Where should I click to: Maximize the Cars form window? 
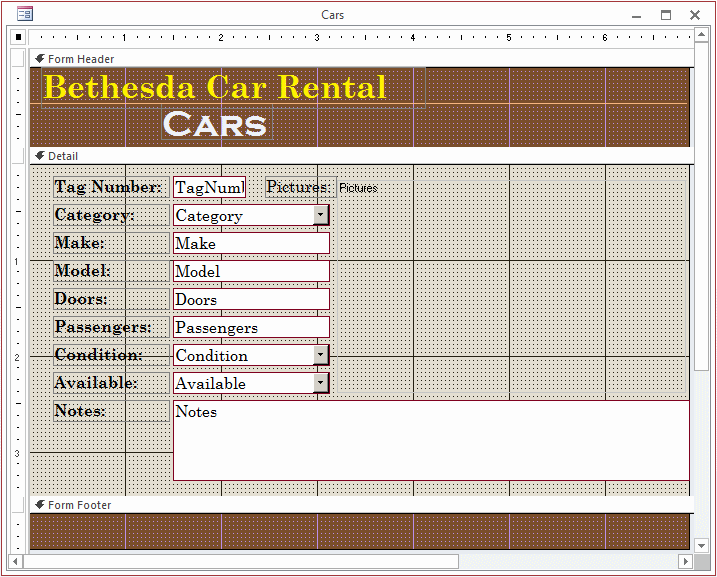coord(666,15)
